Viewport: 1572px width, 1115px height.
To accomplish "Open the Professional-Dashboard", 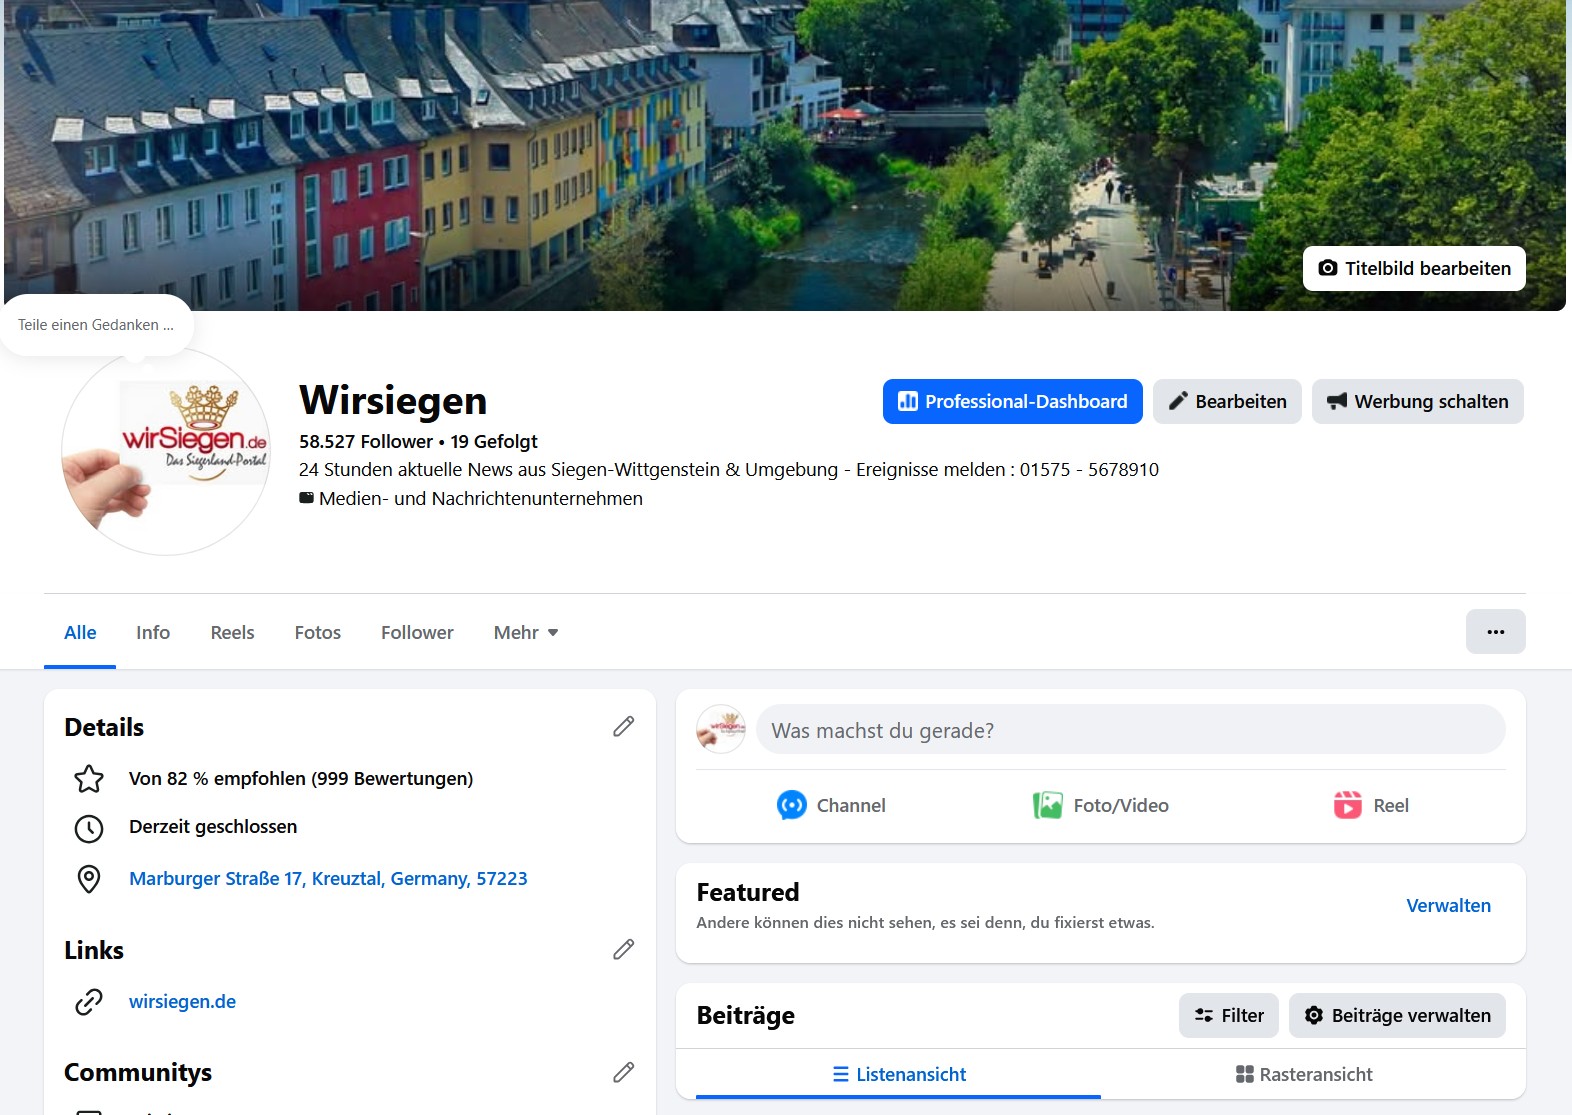I will coord(1012,402).
